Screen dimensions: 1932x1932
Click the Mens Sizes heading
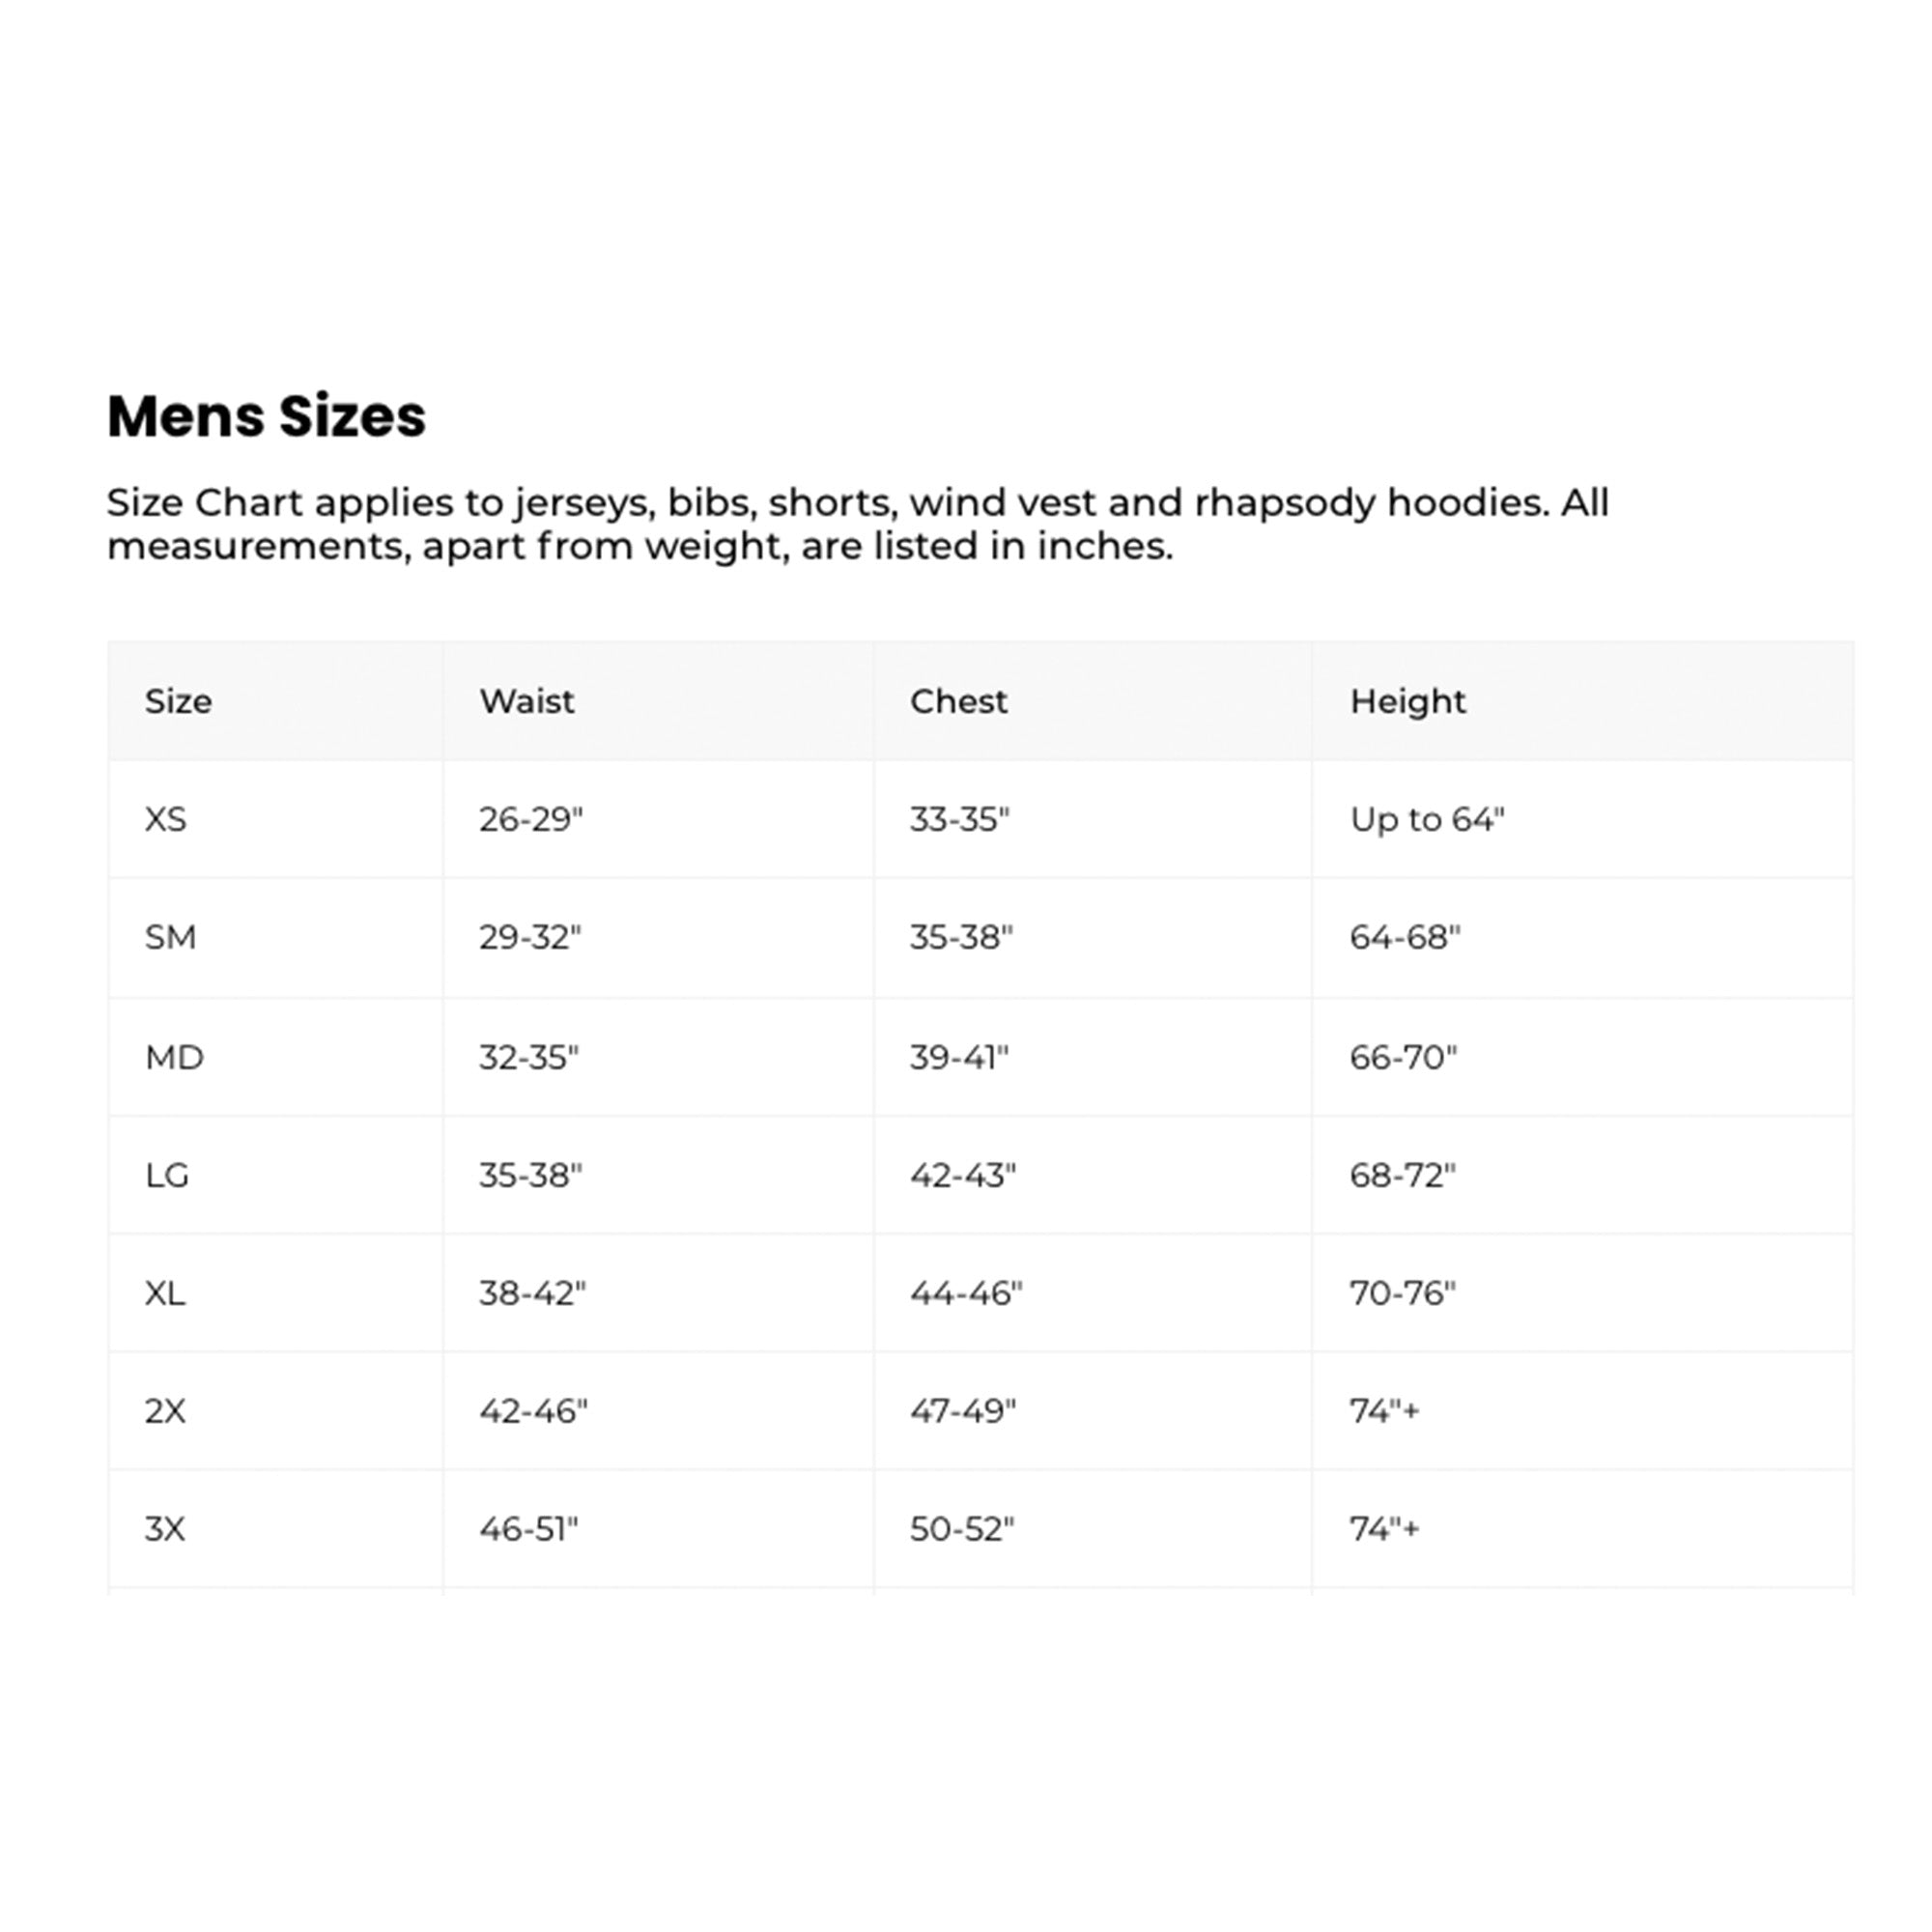pos(266,416)
